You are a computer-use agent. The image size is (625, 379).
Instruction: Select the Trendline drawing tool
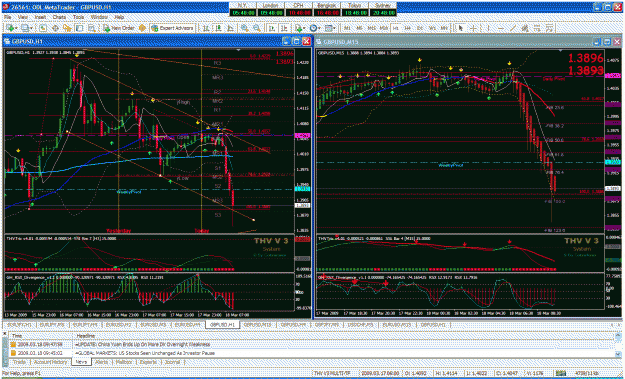point(513,28)
